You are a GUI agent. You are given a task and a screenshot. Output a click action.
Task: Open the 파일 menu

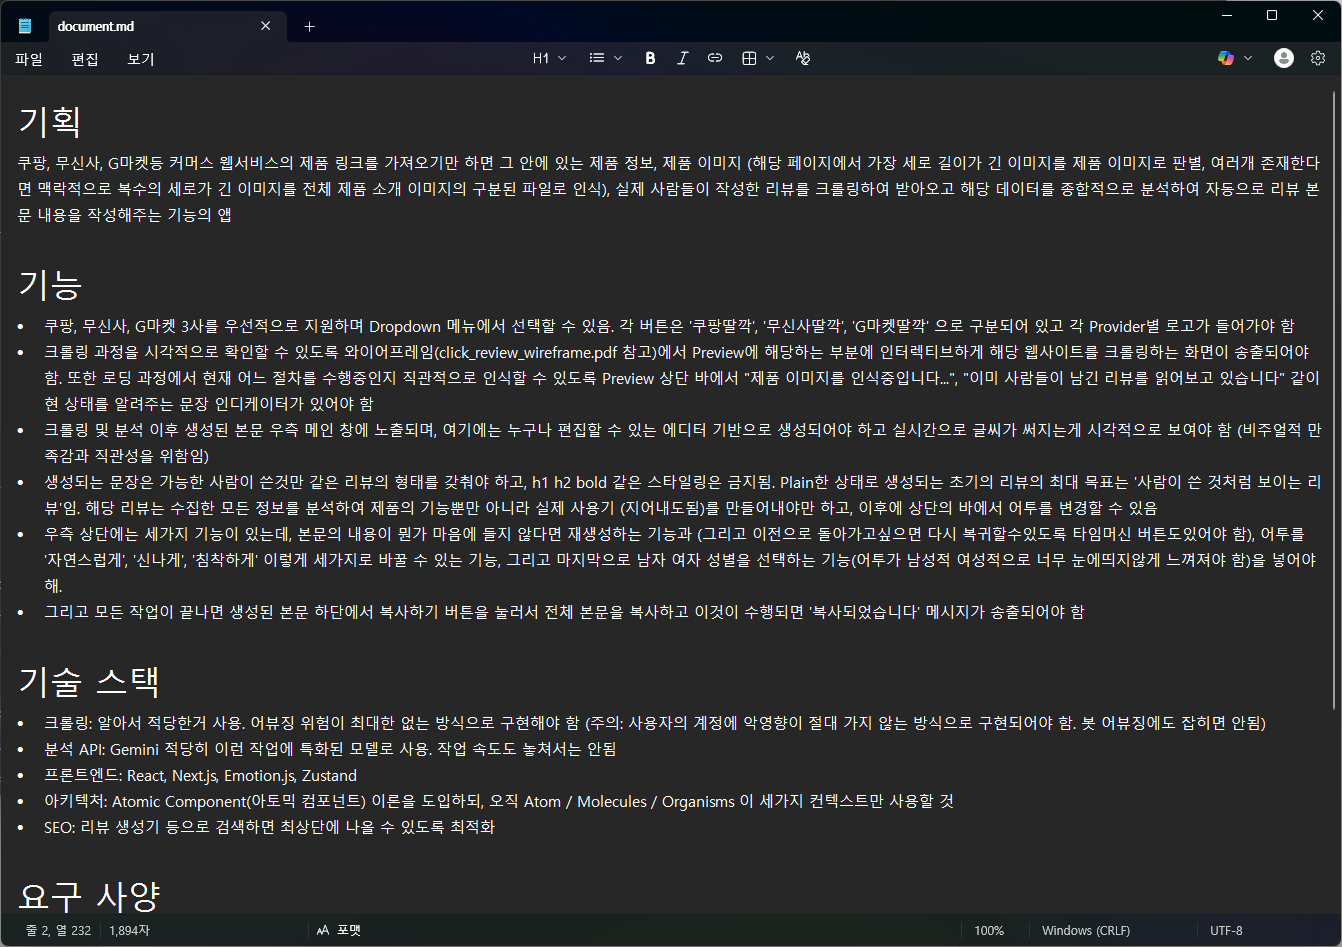click(29, 59)
